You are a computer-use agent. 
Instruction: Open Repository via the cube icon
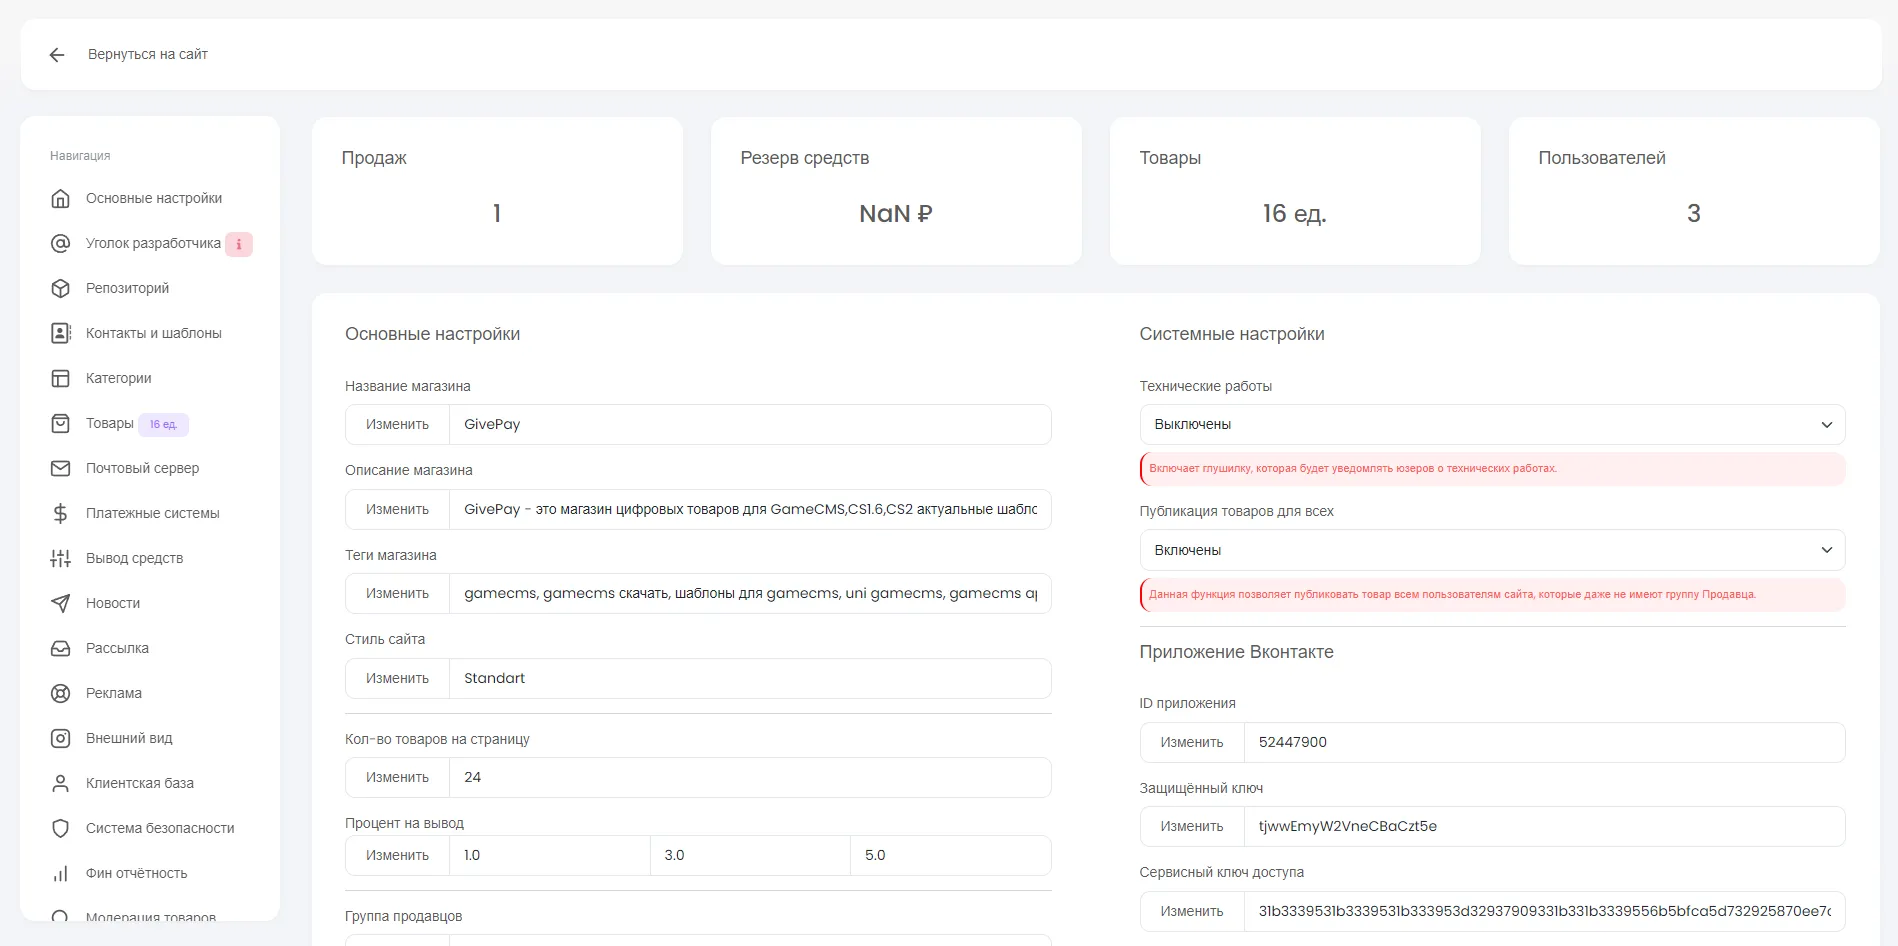(x=61, y=288)
